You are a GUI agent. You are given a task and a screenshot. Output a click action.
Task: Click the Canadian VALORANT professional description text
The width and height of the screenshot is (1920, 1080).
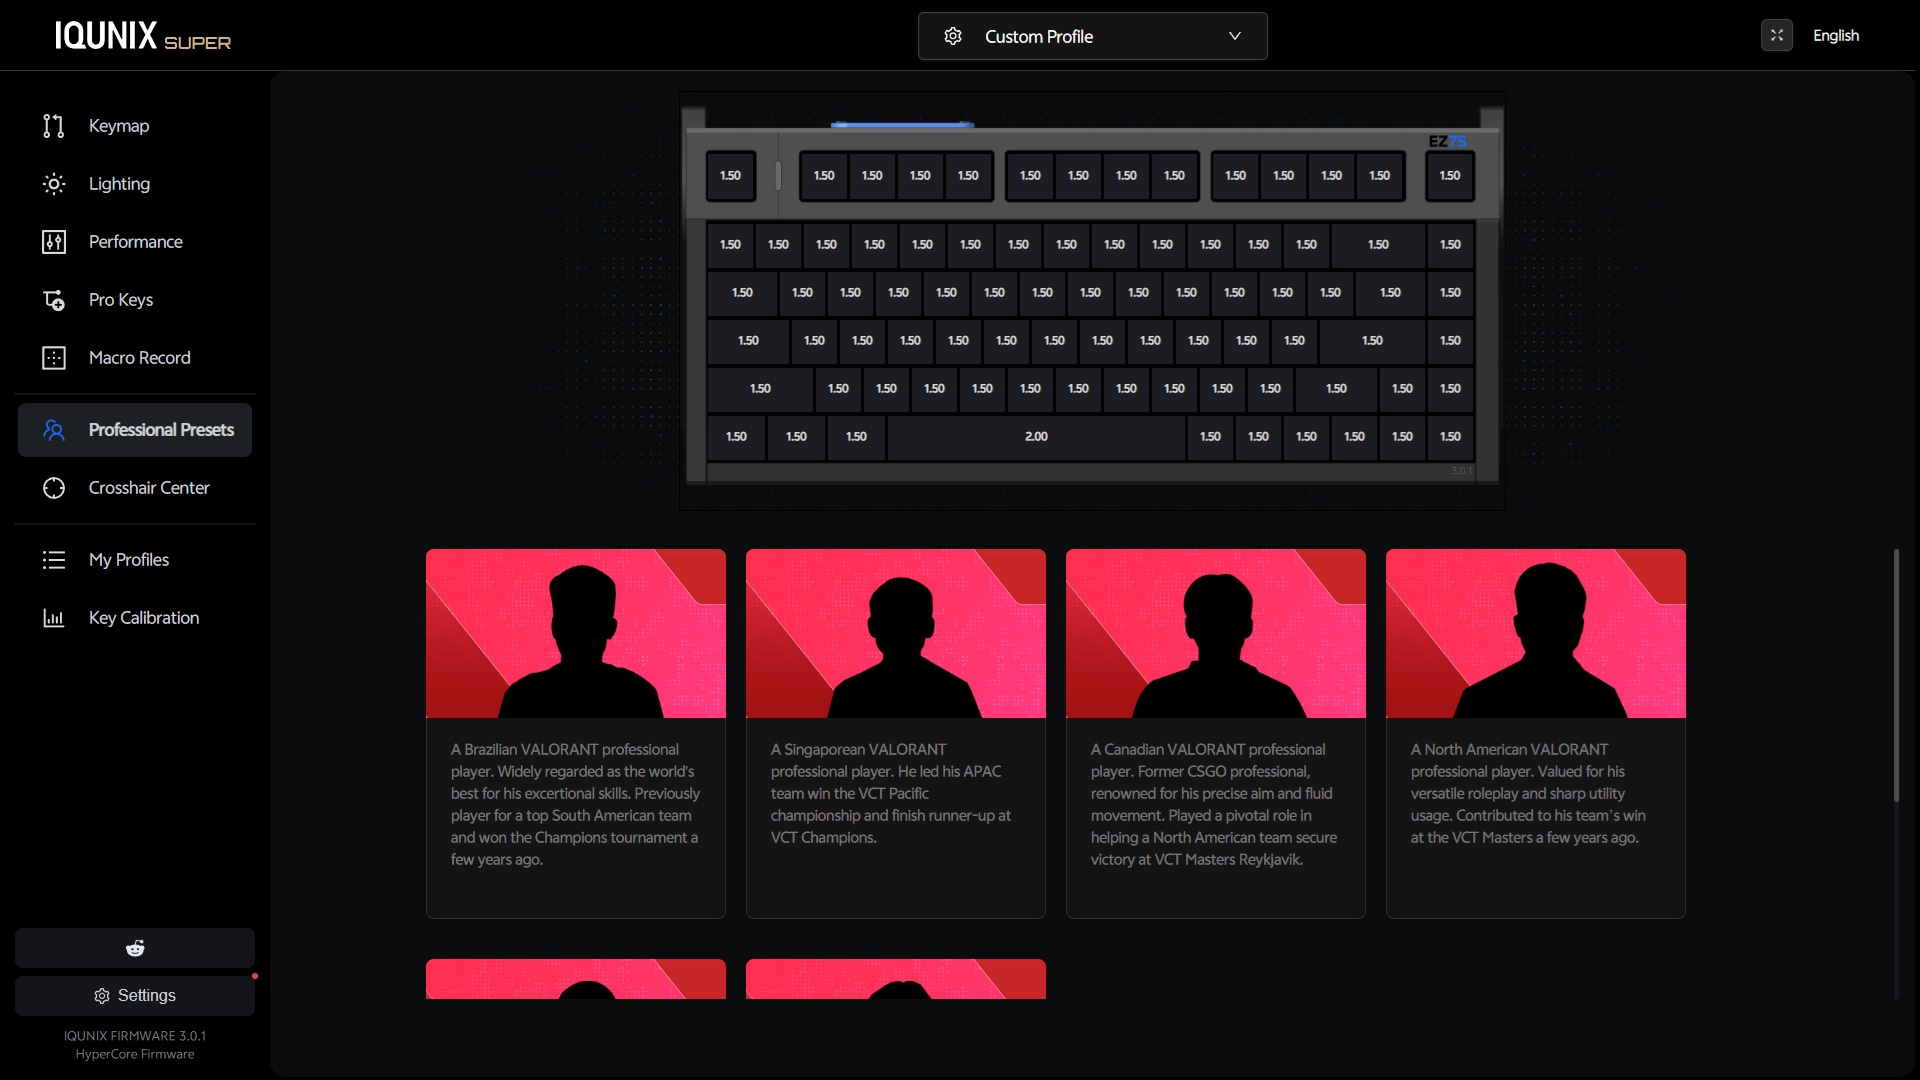1214,804
